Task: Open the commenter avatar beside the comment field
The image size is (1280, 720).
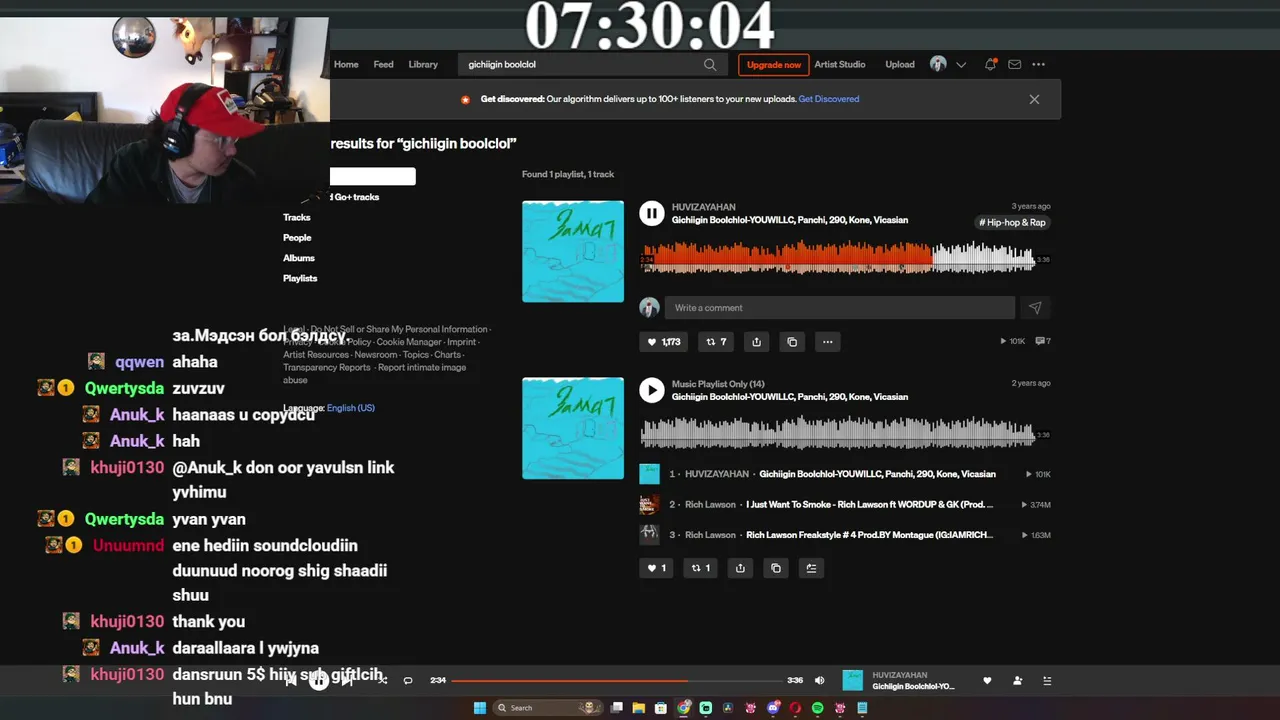Action: click(x=650, y=307)
